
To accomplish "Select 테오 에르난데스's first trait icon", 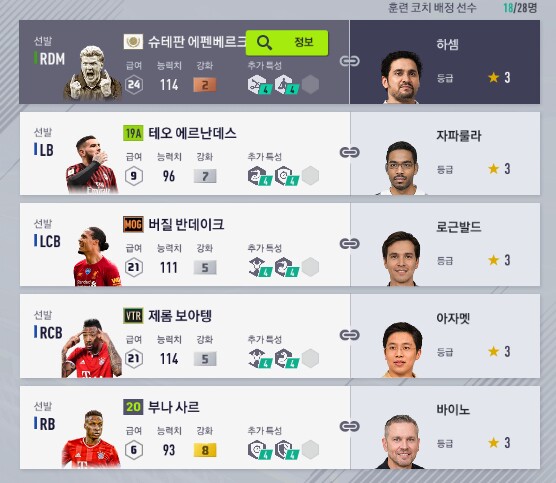I will tap(259, 176).
